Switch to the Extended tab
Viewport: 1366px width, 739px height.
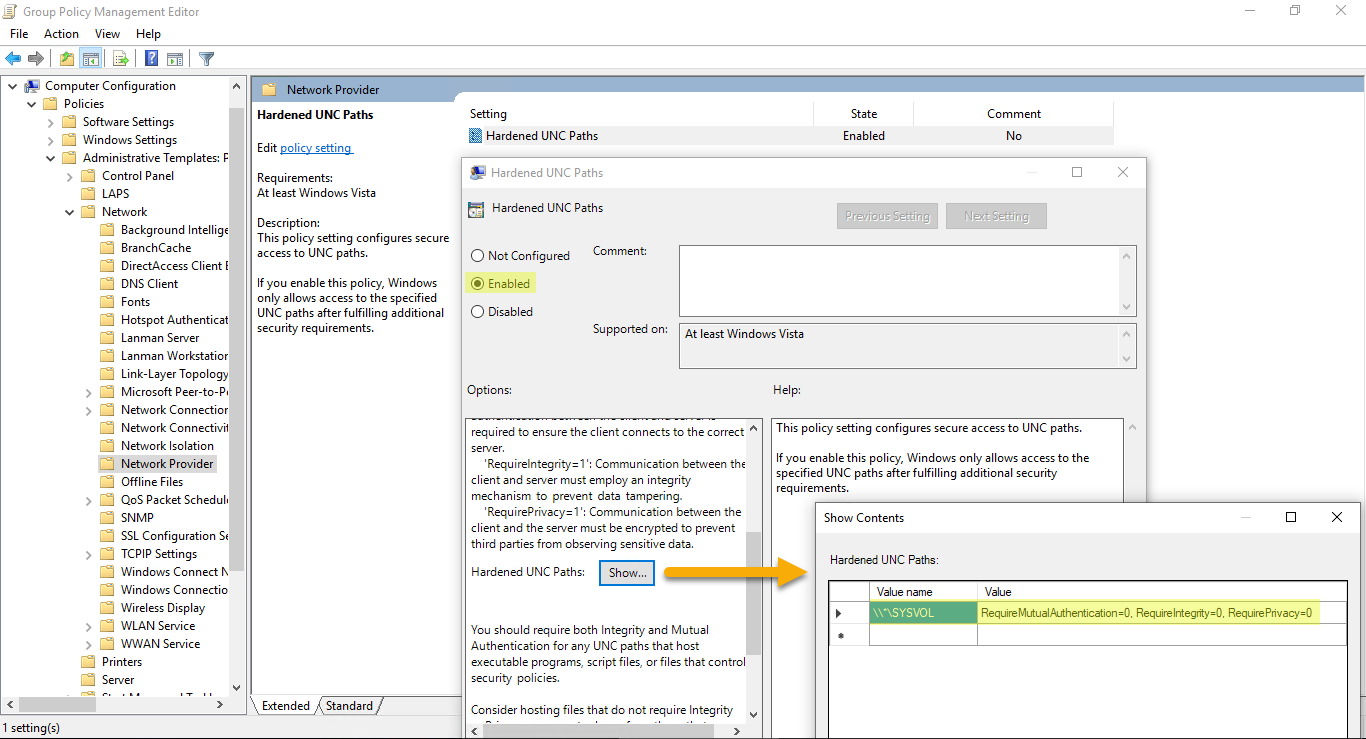tap(286, 706)
